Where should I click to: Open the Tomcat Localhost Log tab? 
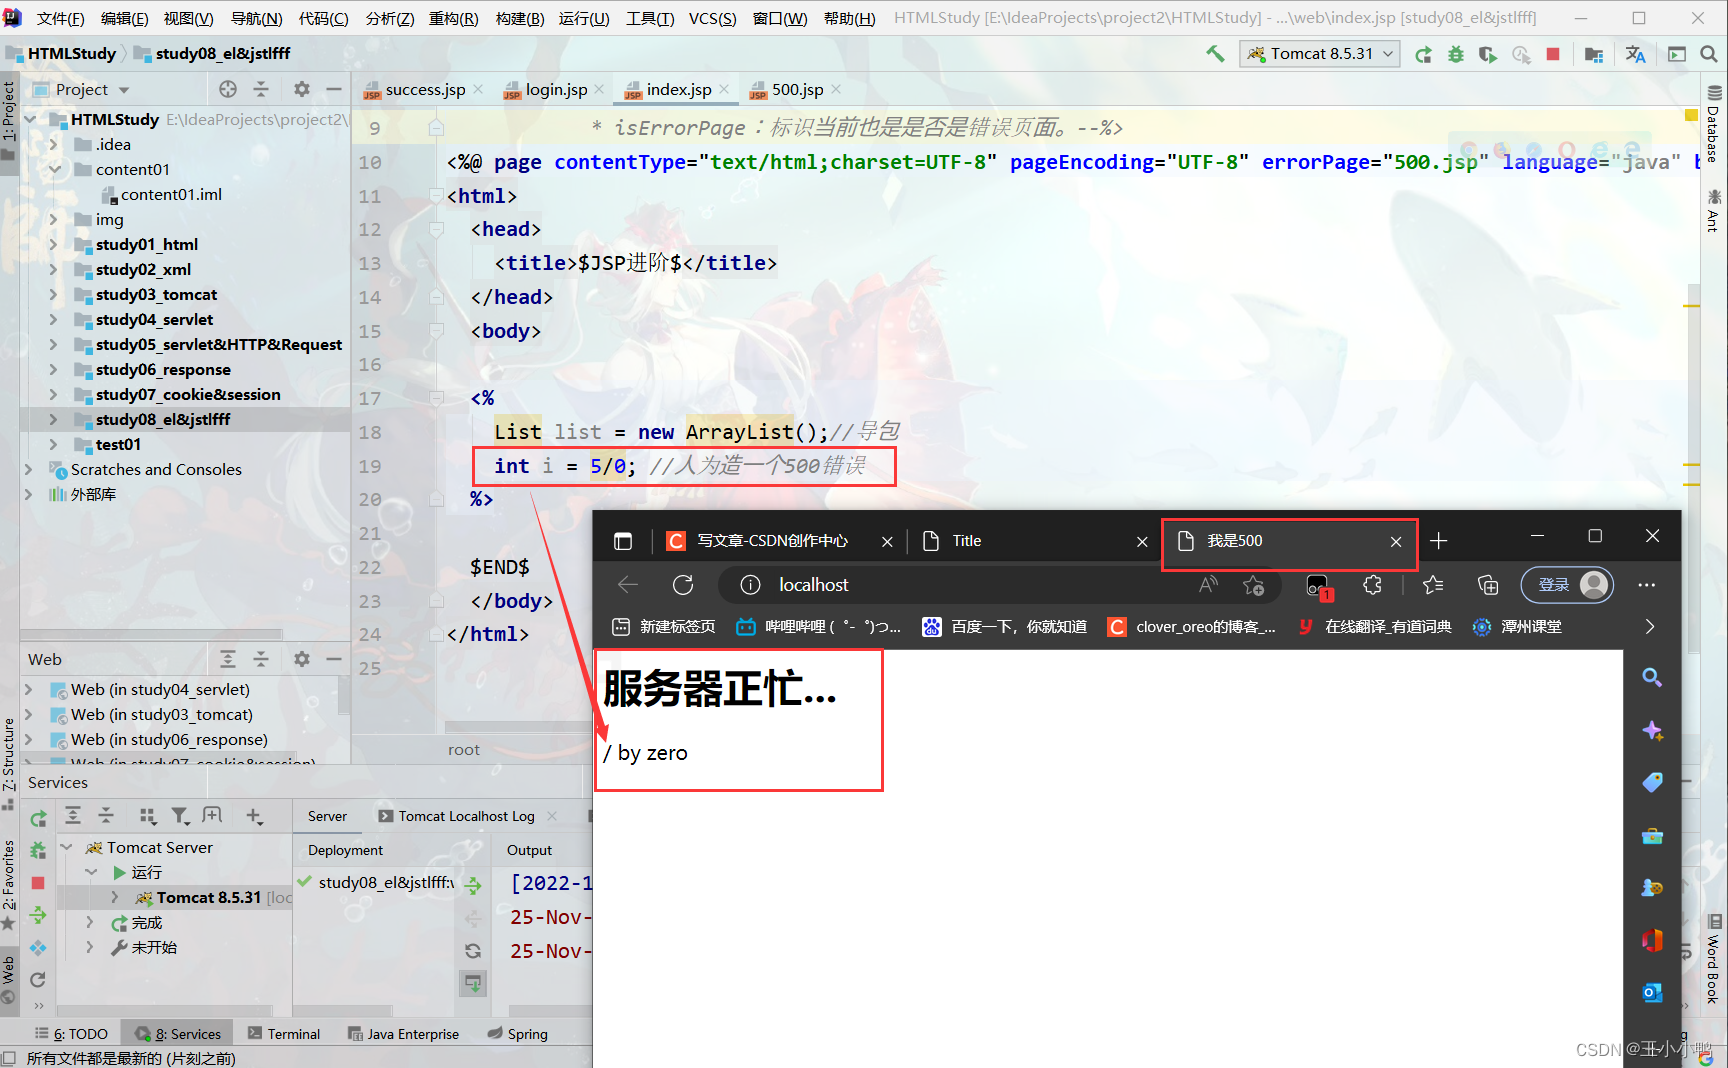tap(466, 816)
